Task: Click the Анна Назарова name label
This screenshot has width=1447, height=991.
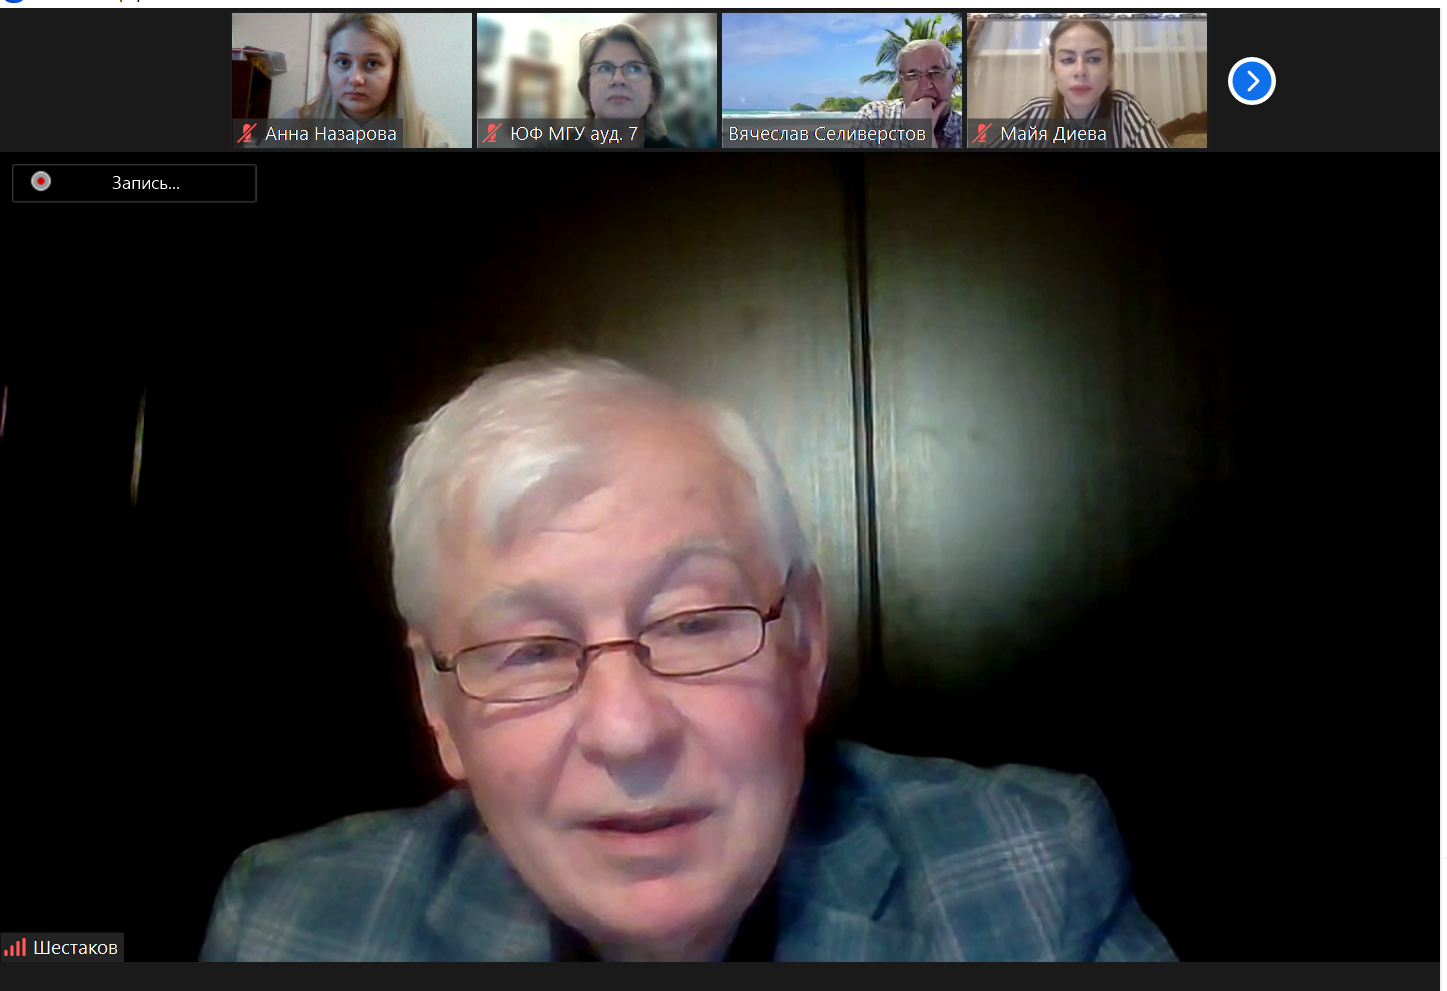Action: [331, 134]
